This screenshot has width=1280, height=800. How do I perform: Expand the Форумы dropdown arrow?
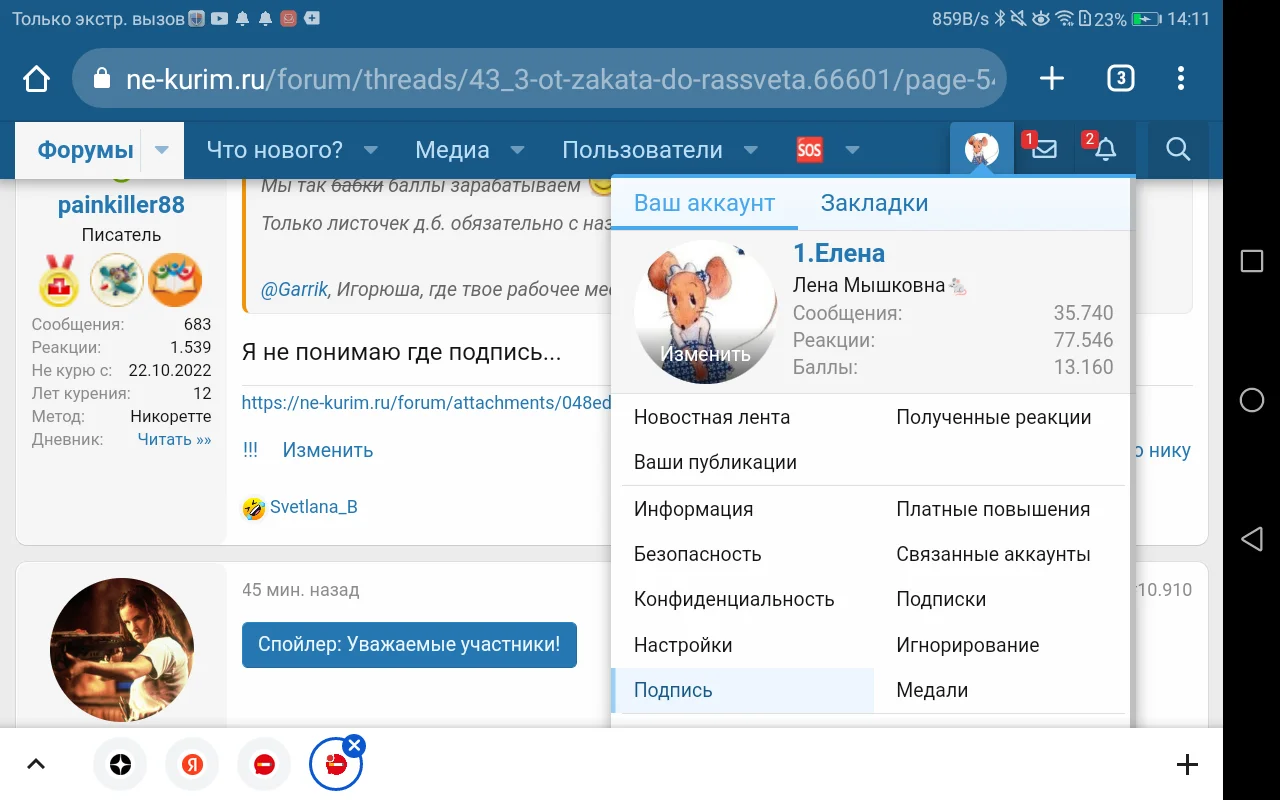[x=162, y=150]
